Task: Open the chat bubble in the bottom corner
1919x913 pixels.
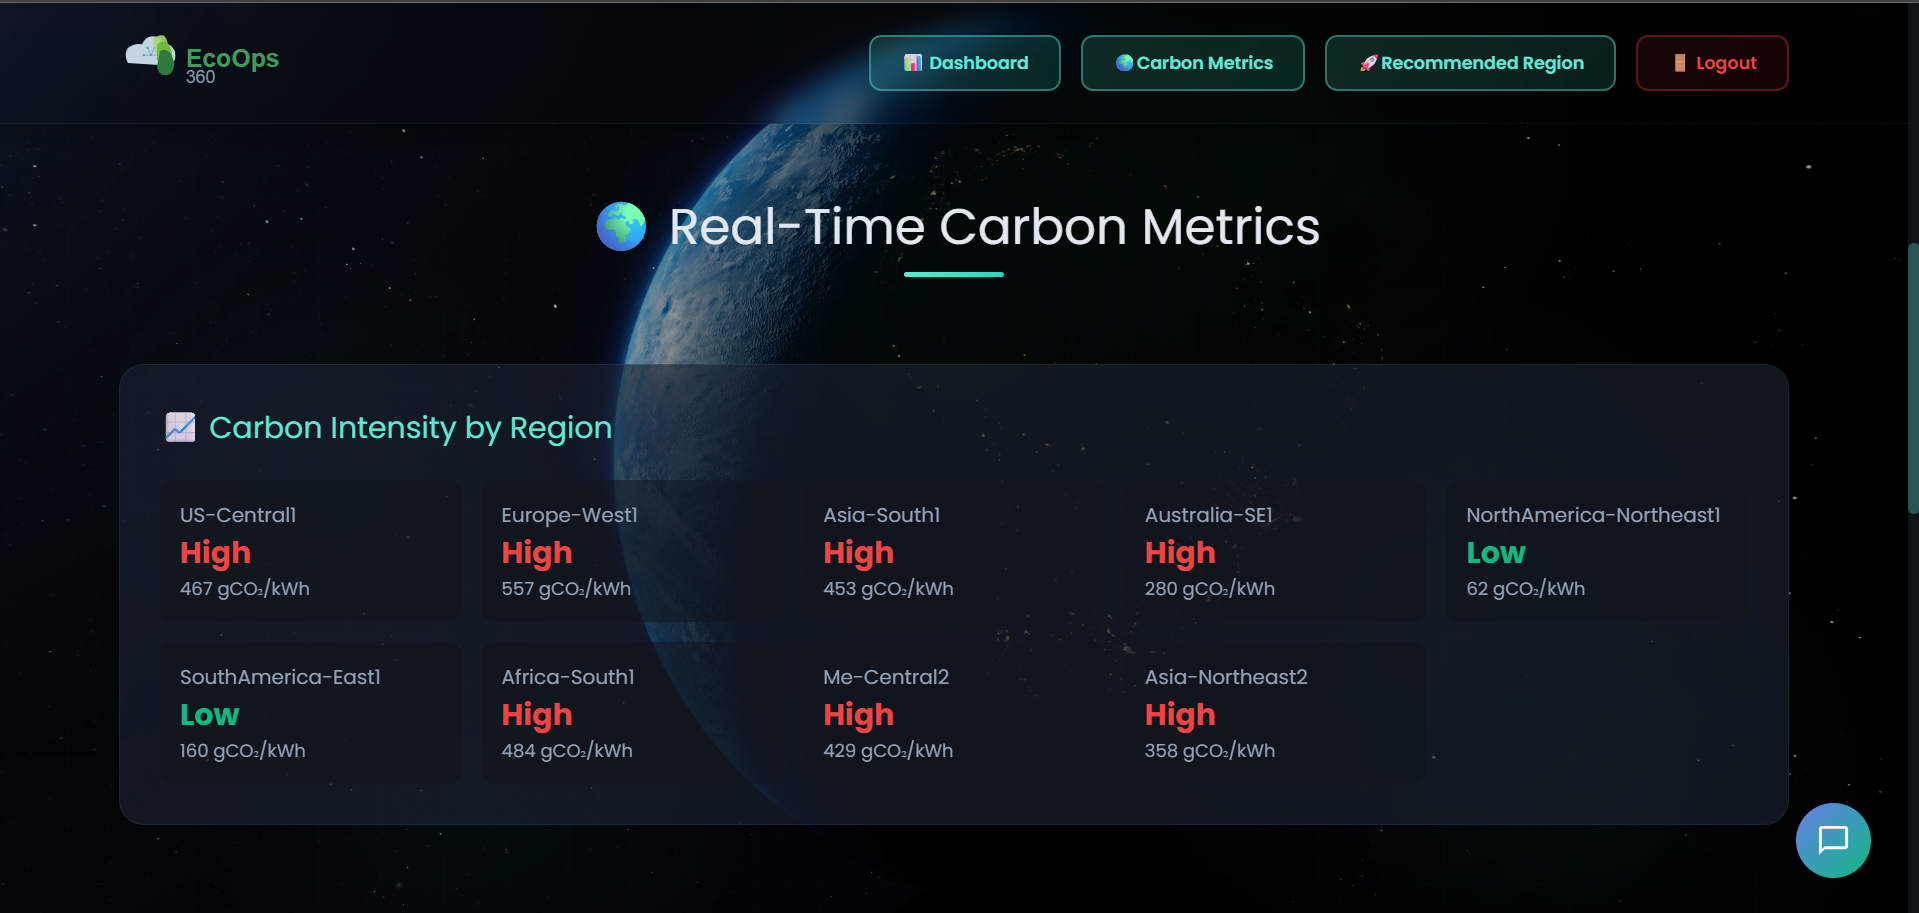Action: pyautogui.click(x=1833, y=840)
